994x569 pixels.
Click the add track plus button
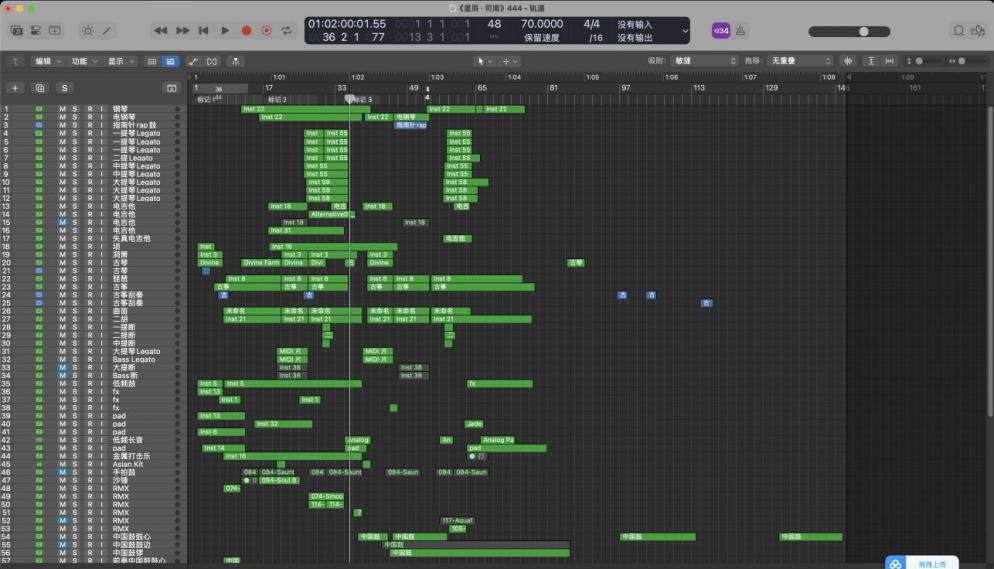pyautogui.click(x=15, y=88)
